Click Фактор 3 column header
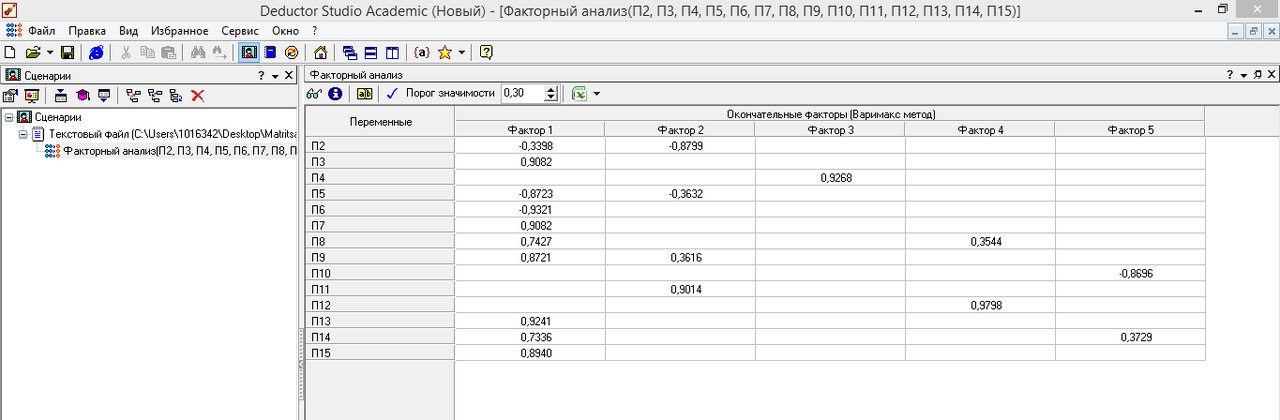Viewport: 1280px width, 420px height. click(830, 130)
